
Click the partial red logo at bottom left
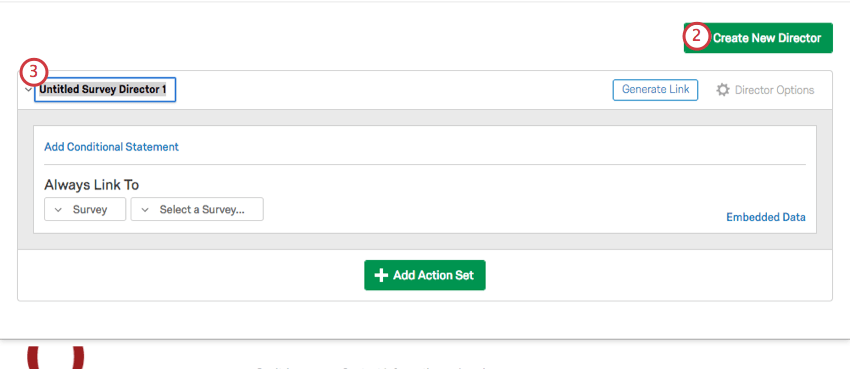(x=56, y=357)
